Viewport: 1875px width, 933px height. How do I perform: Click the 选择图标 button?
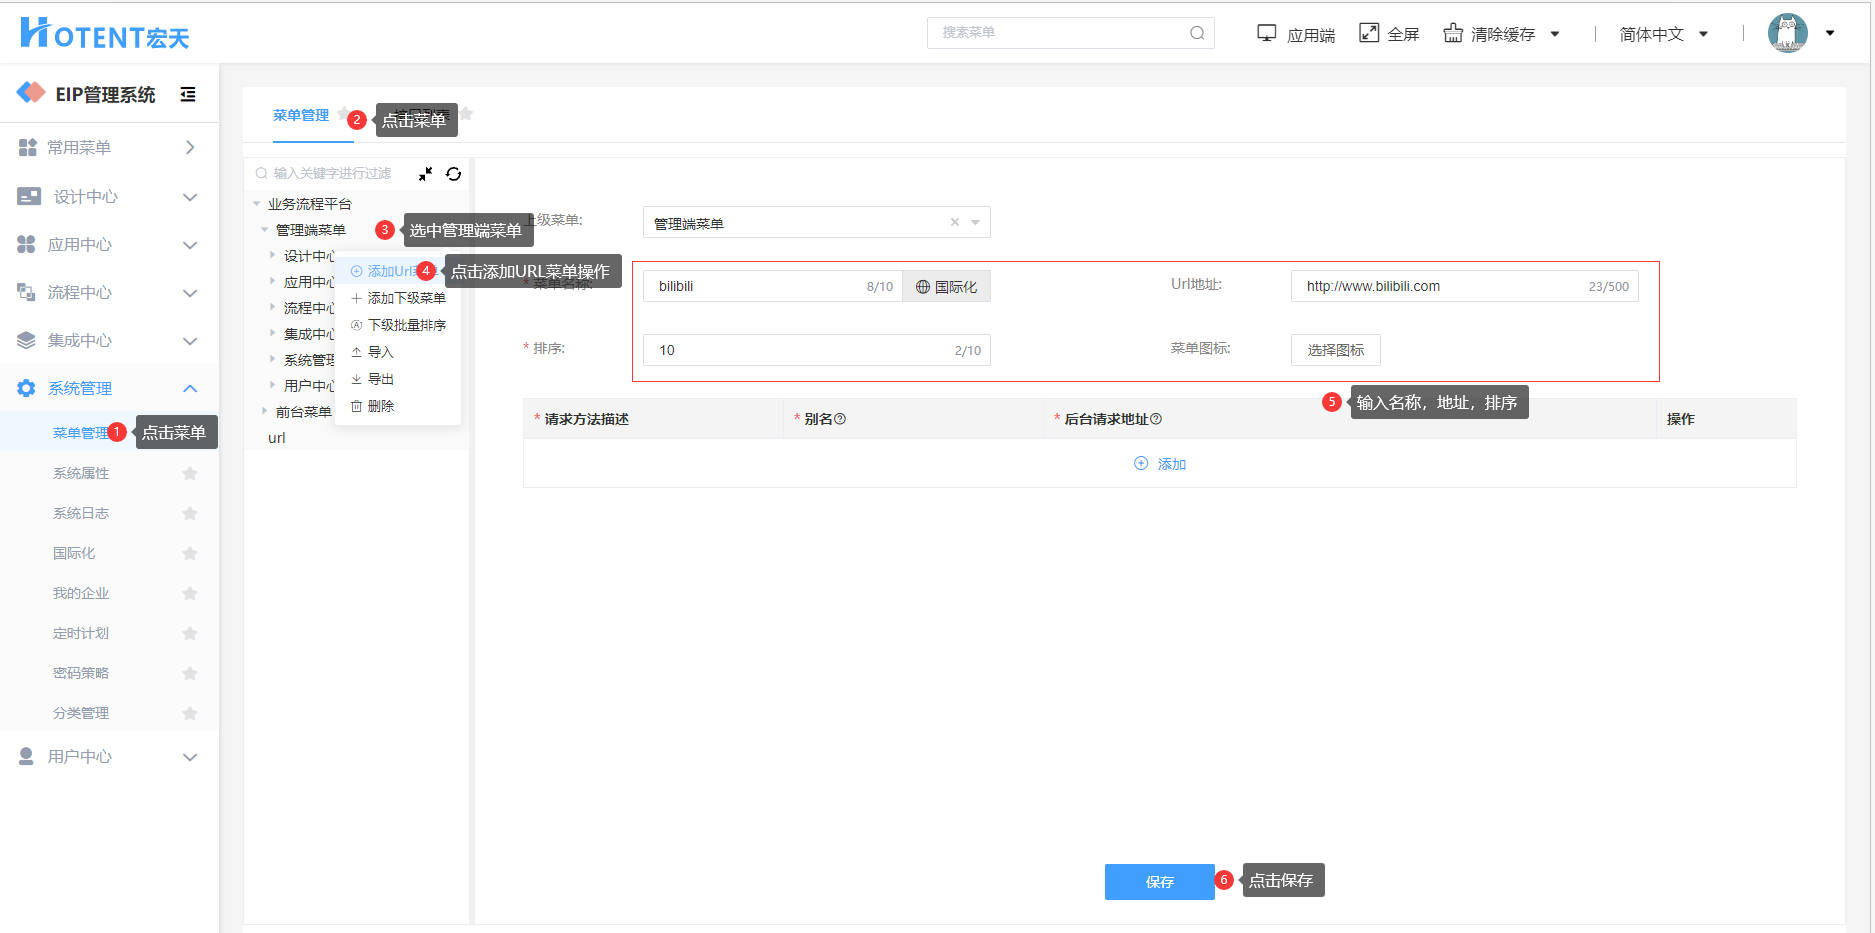tap(1335, 350)
